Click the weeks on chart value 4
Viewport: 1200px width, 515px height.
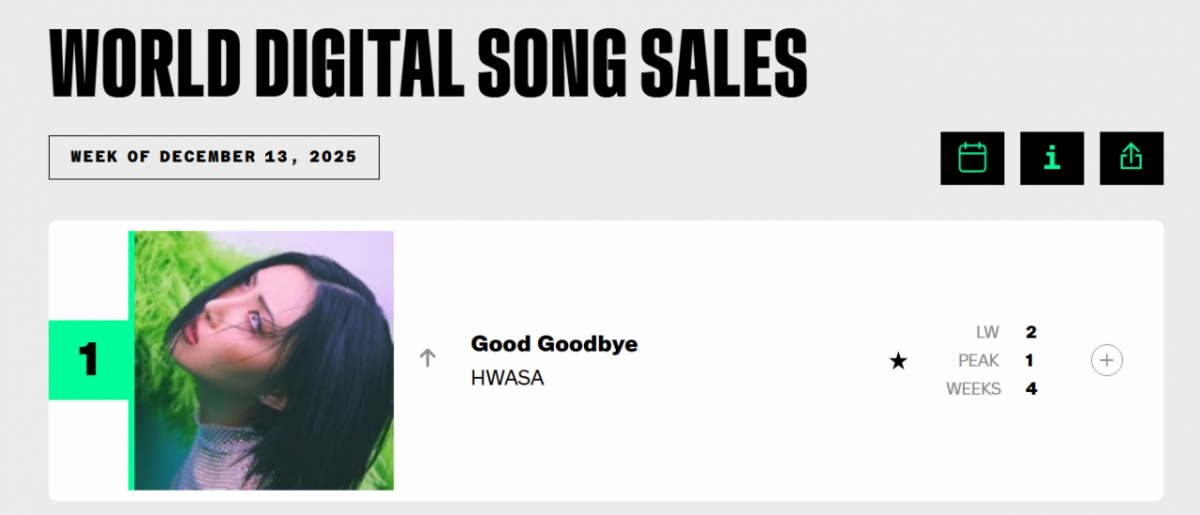point(1031,388)
